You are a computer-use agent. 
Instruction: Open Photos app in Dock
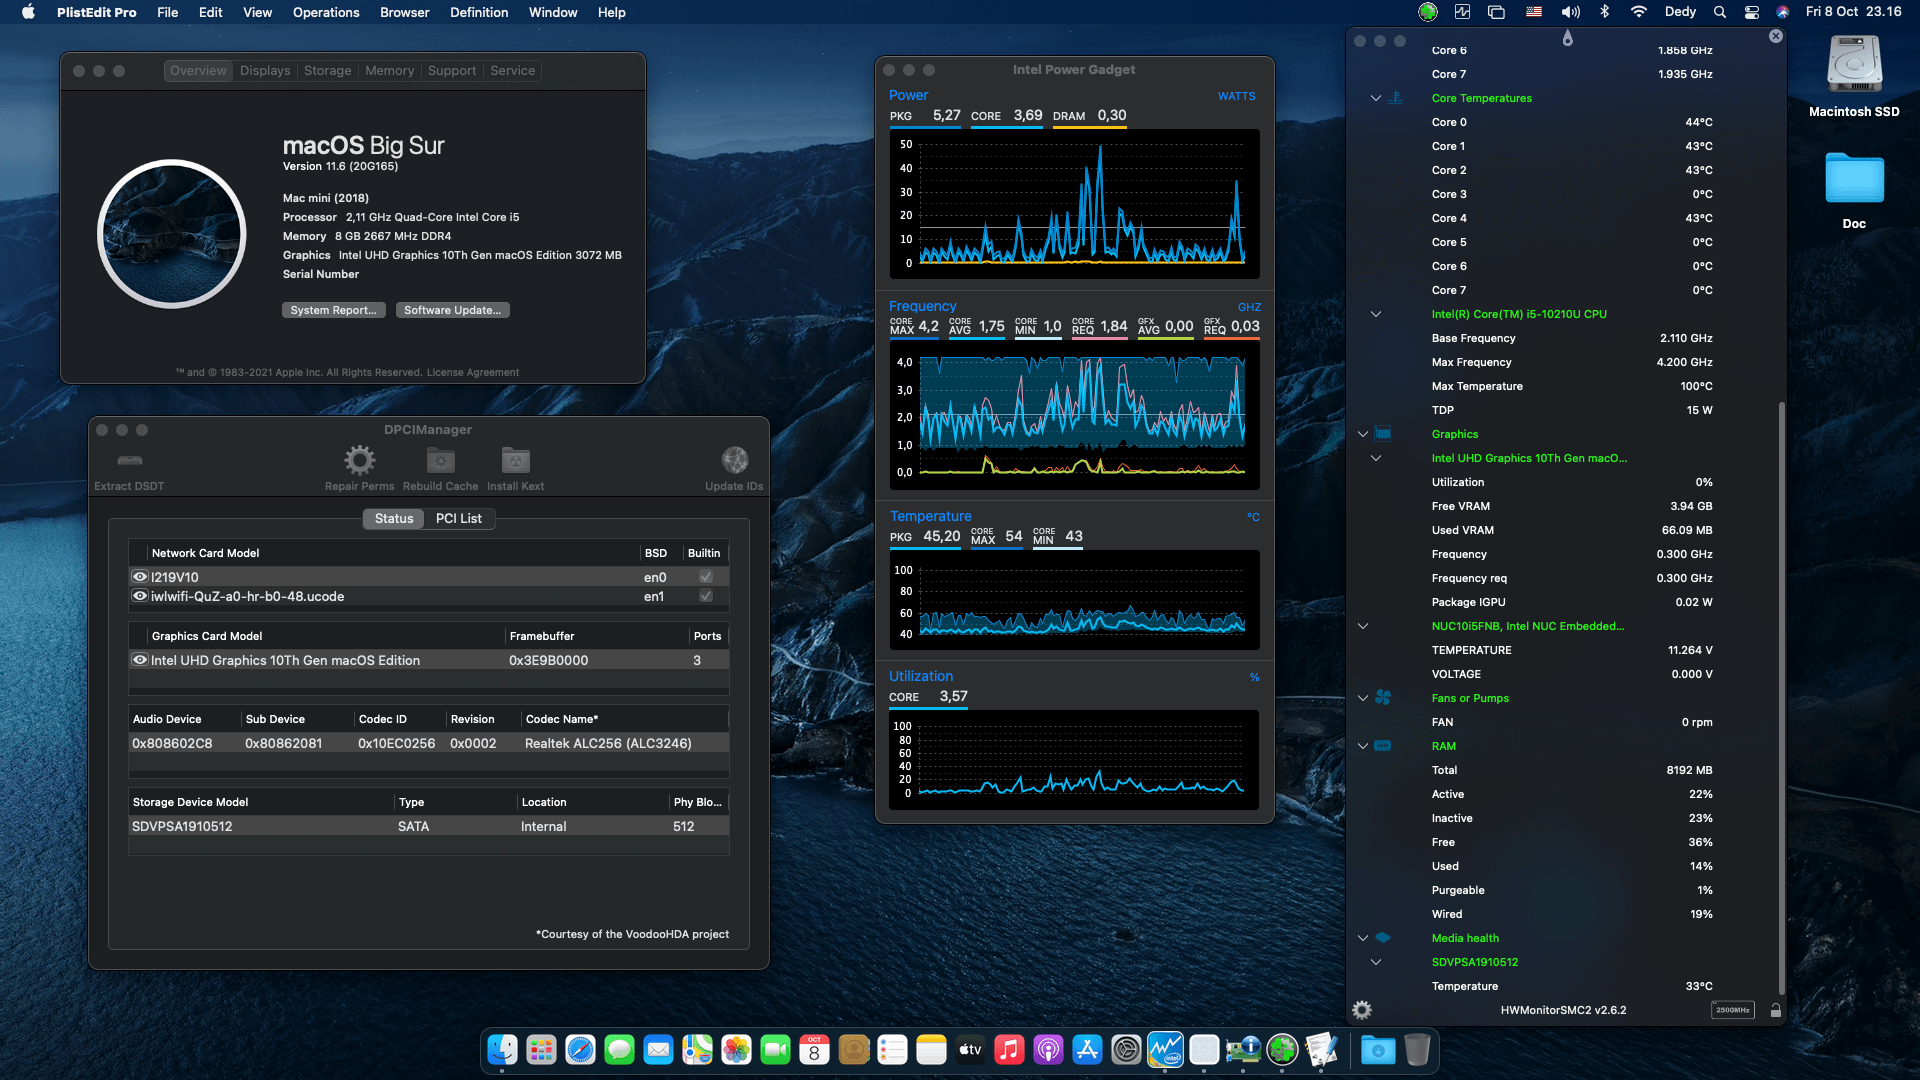[x=736, y=1050]
